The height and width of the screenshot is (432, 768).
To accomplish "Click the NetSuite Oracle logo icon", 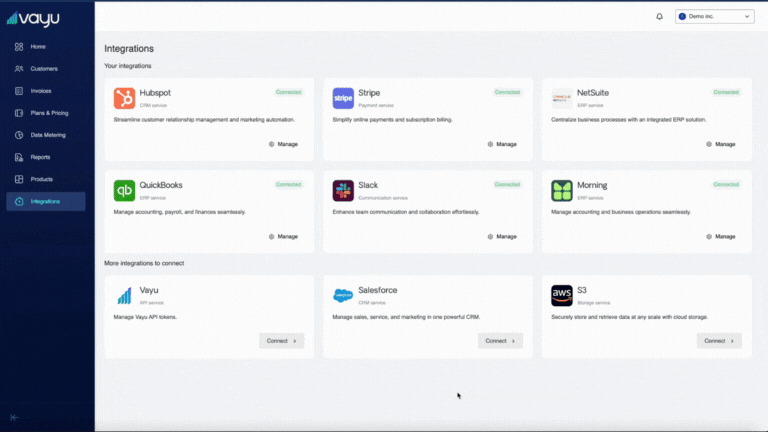I will [562, 98].
